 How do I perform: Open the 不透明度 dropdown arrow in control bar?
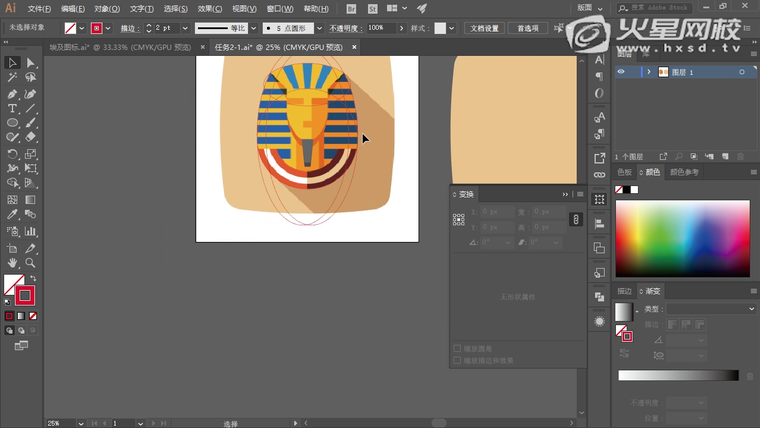pos(402,28)
